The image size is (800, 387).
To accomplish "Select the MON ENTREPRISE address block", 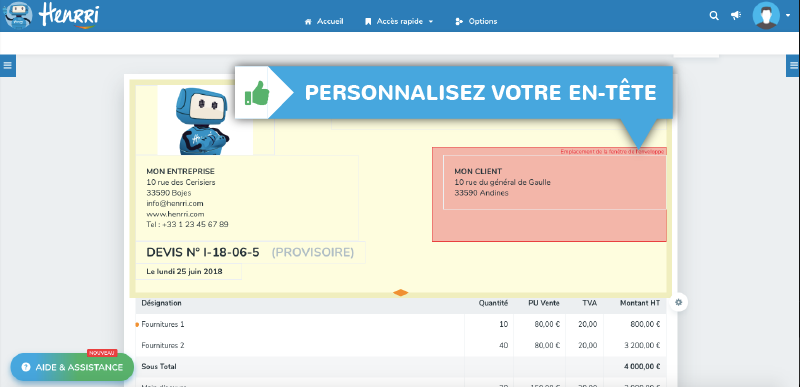I will click(247, 198).
